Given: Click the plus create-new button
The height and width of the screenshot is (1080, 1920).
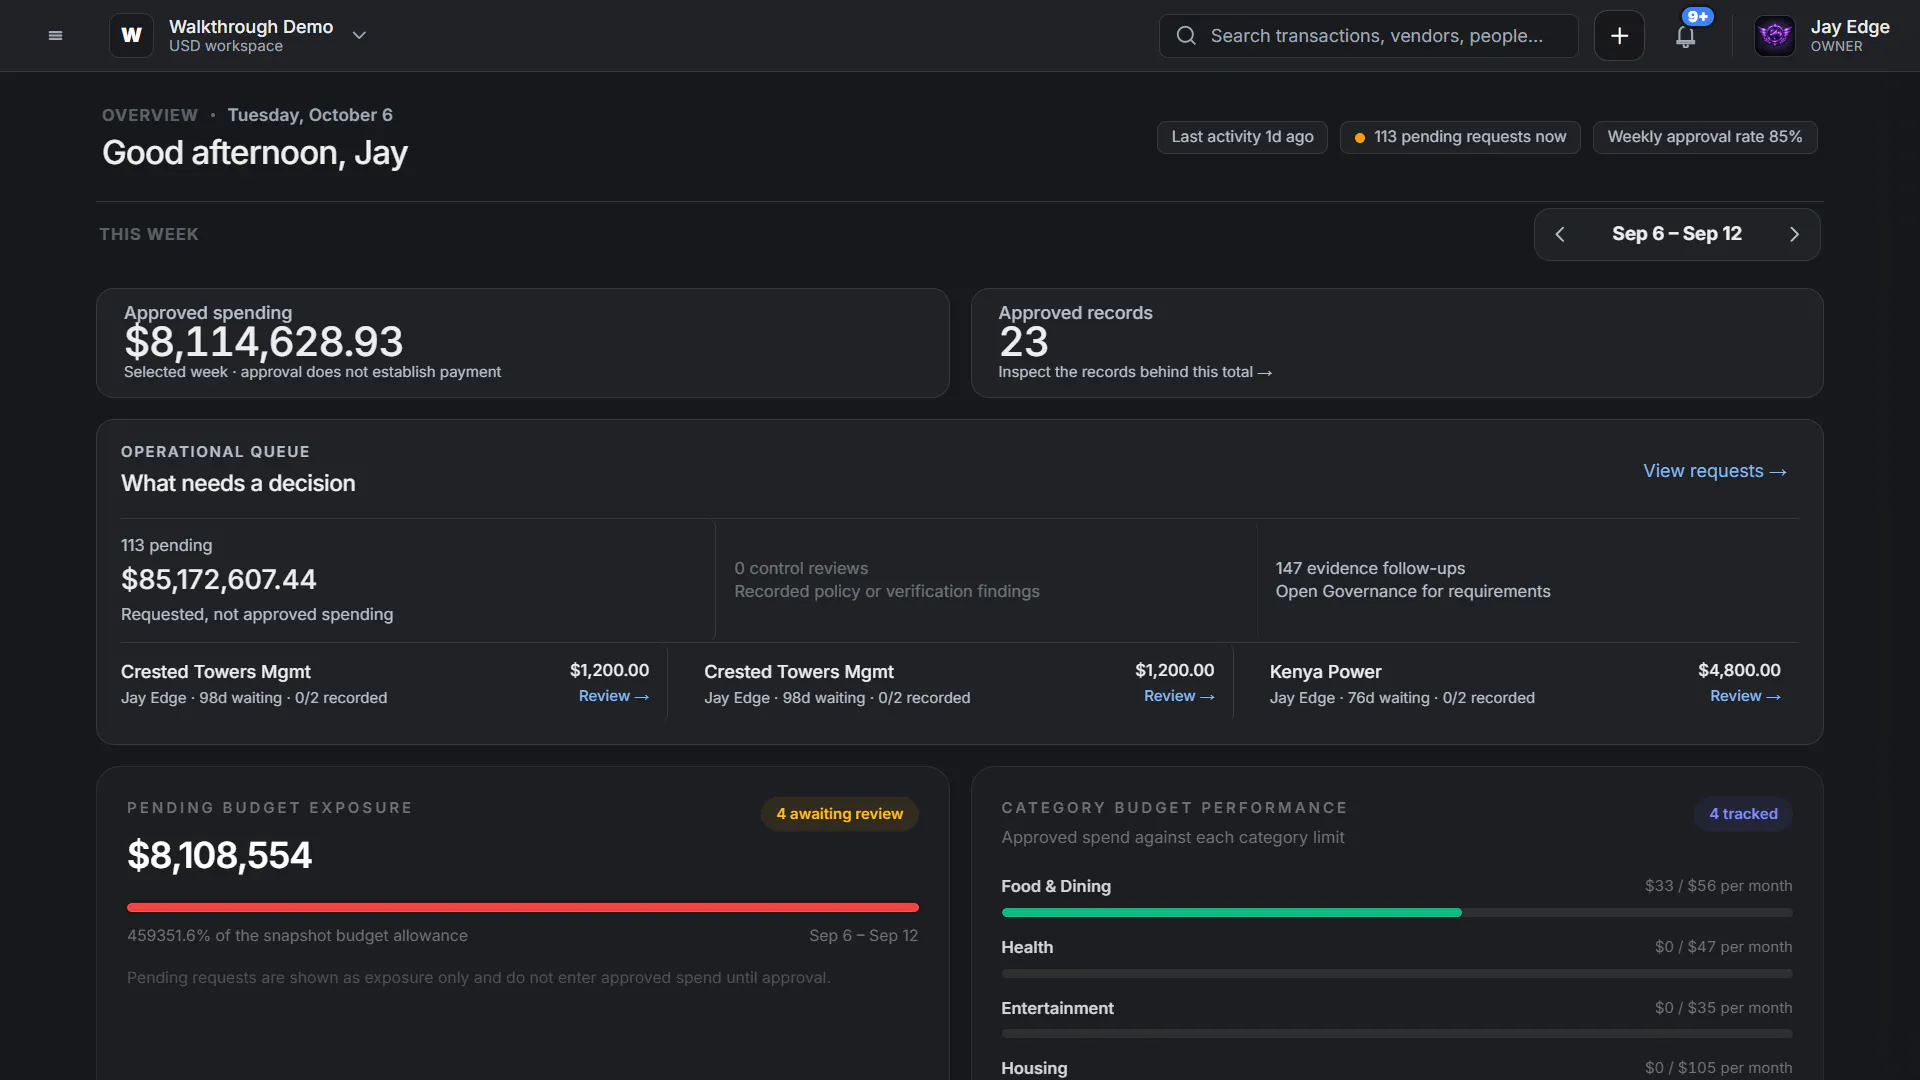Looking at the screenshot, I should (1619, 36).
